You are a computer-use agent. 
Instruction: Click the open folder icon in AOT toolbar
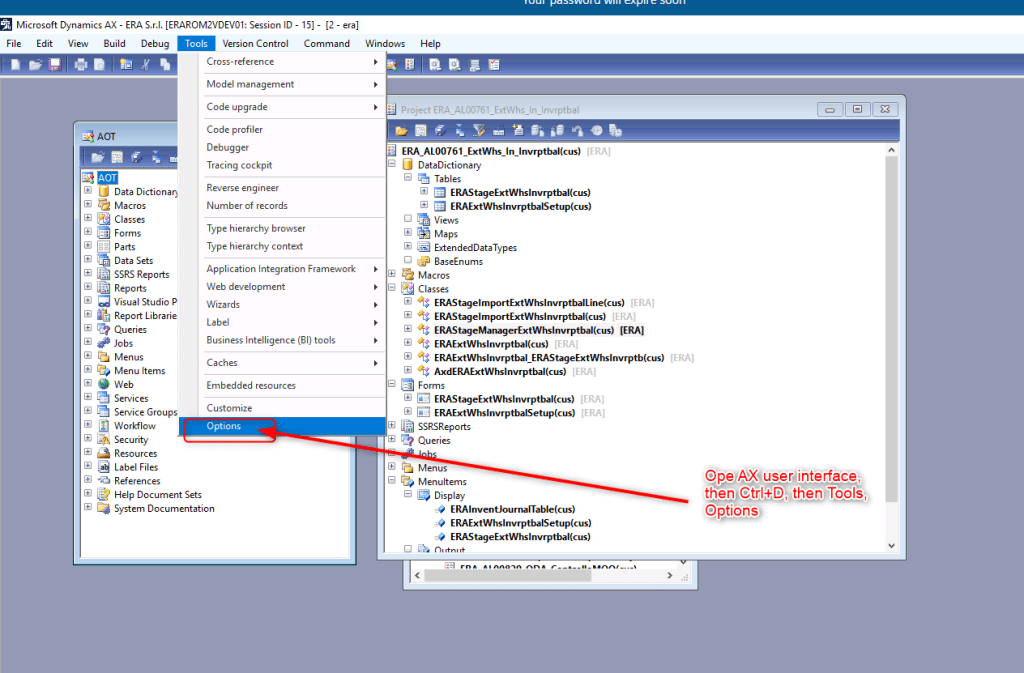click(x=98, y=157)
